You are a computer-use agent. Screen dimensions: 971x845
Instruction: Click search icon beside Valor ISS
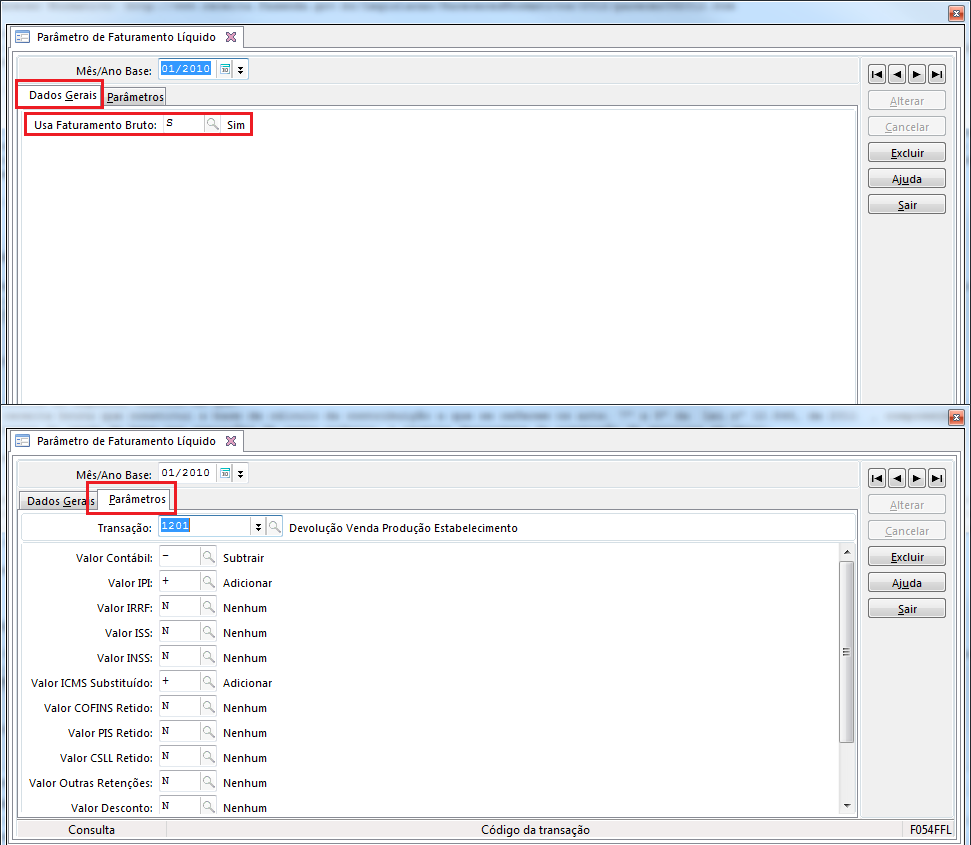[x=209, y=632]
